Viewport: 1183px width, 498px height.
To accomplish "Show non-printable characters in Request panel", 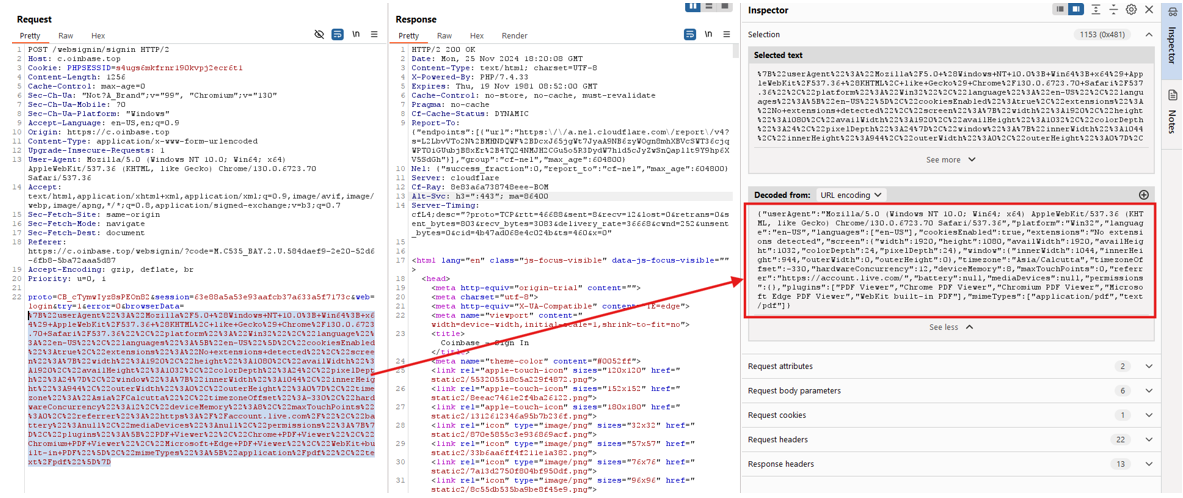I will coord(356,35).
